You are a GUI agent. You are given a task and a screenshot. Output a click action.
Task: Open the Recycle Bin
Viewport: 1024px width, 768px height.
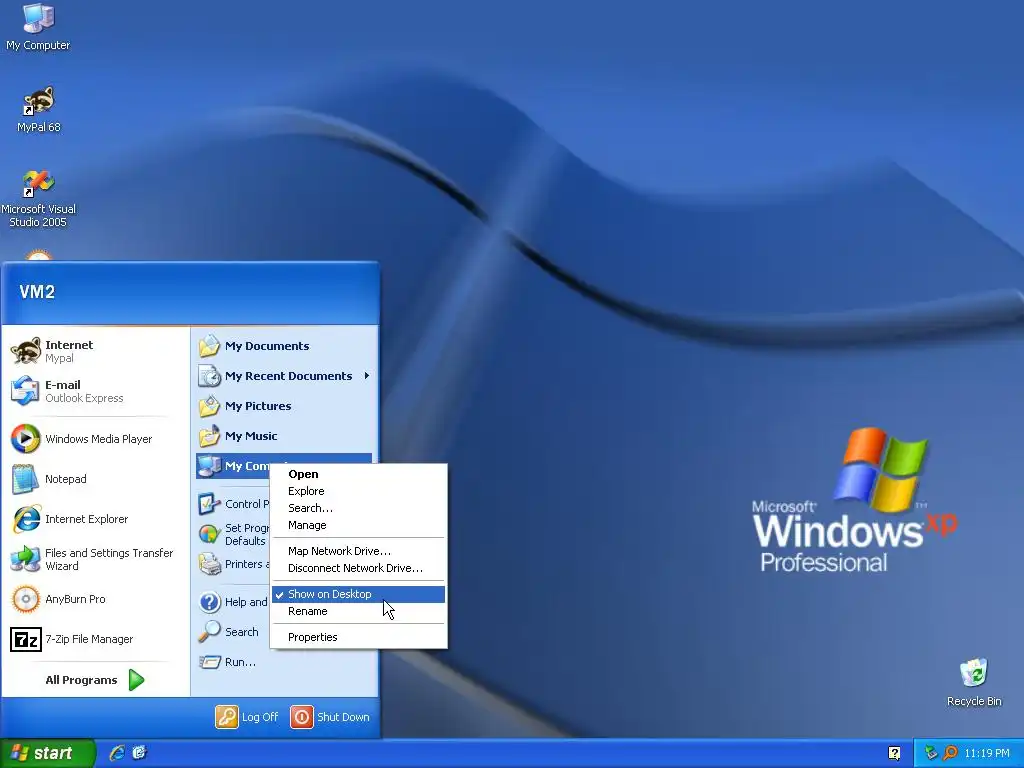click(x=974, y=682)
